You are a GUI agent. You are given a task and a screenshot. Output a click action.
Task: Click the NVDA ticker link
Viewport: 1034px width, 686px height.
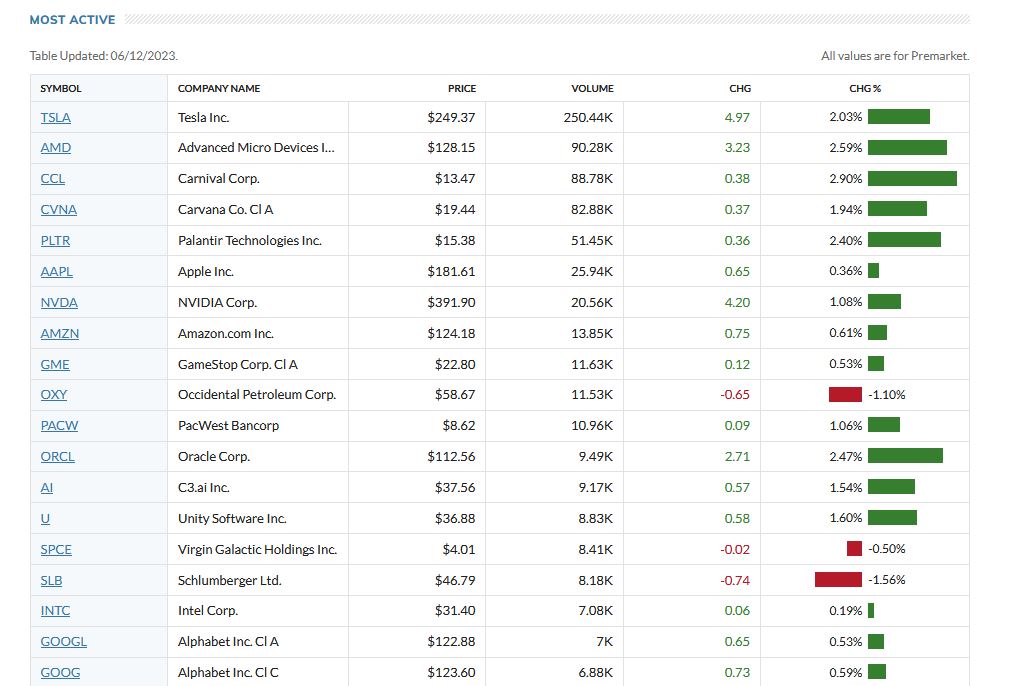coord(58,303)
